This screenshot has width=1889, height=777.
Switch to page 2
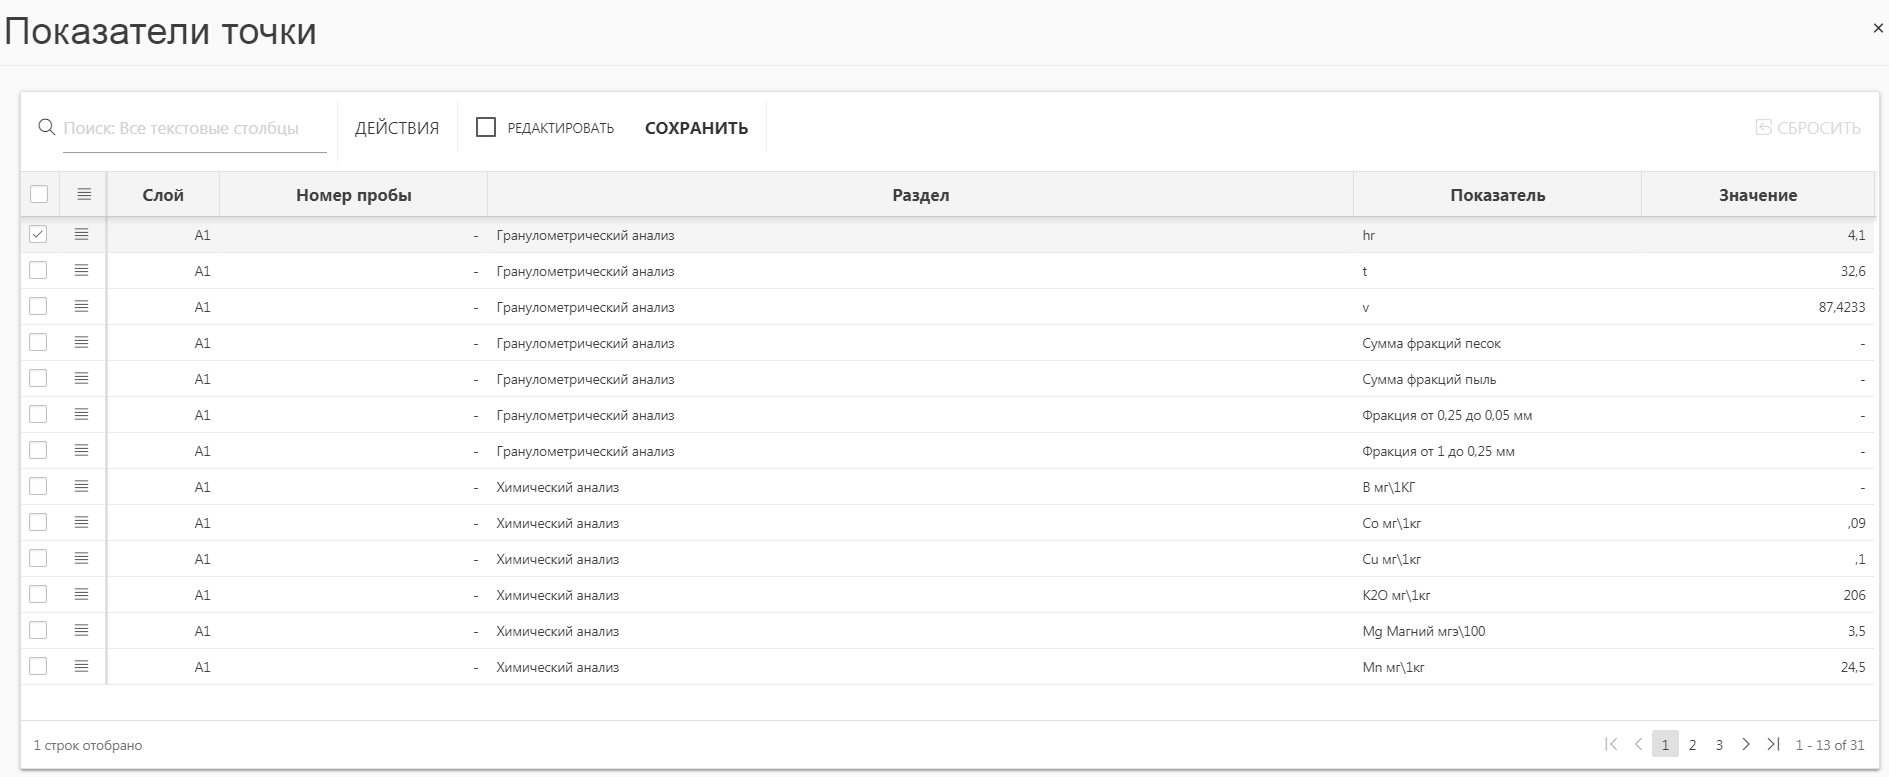pos(1692,745)
